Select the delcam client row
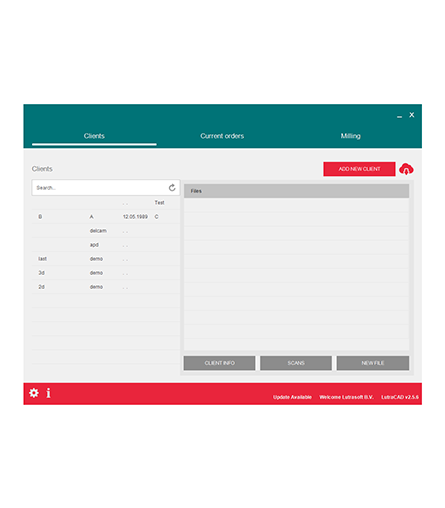 106,231
